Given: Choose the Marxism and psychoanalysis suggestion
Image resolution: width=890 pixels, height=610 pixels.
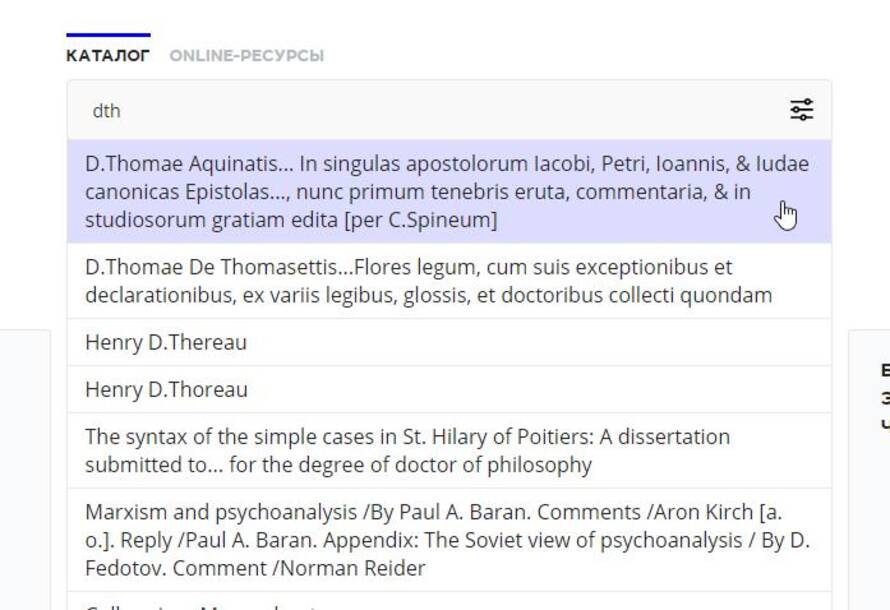Looking at the screenshot, I should [450, 540].
